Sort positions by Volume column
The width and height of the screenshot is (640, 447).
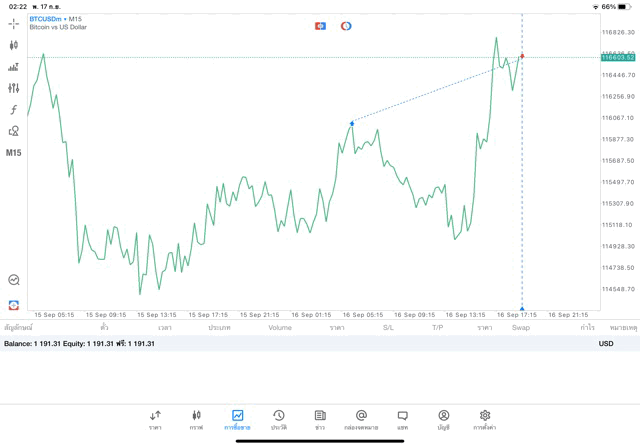click(x=280, y=327)
